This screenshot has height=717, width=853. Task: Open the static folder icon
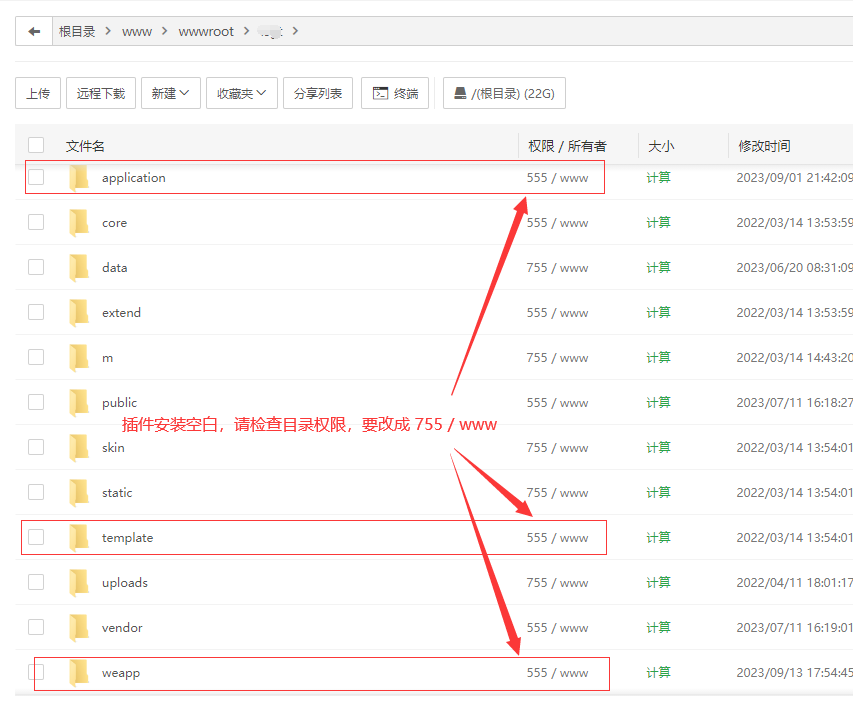[79, 492]
